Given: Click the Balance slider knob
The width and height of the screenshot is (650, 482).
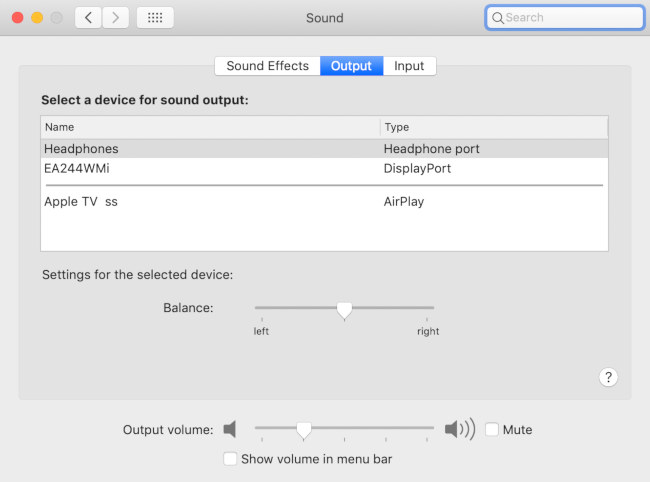Looking at the screenshot, I should pos(344,310).
